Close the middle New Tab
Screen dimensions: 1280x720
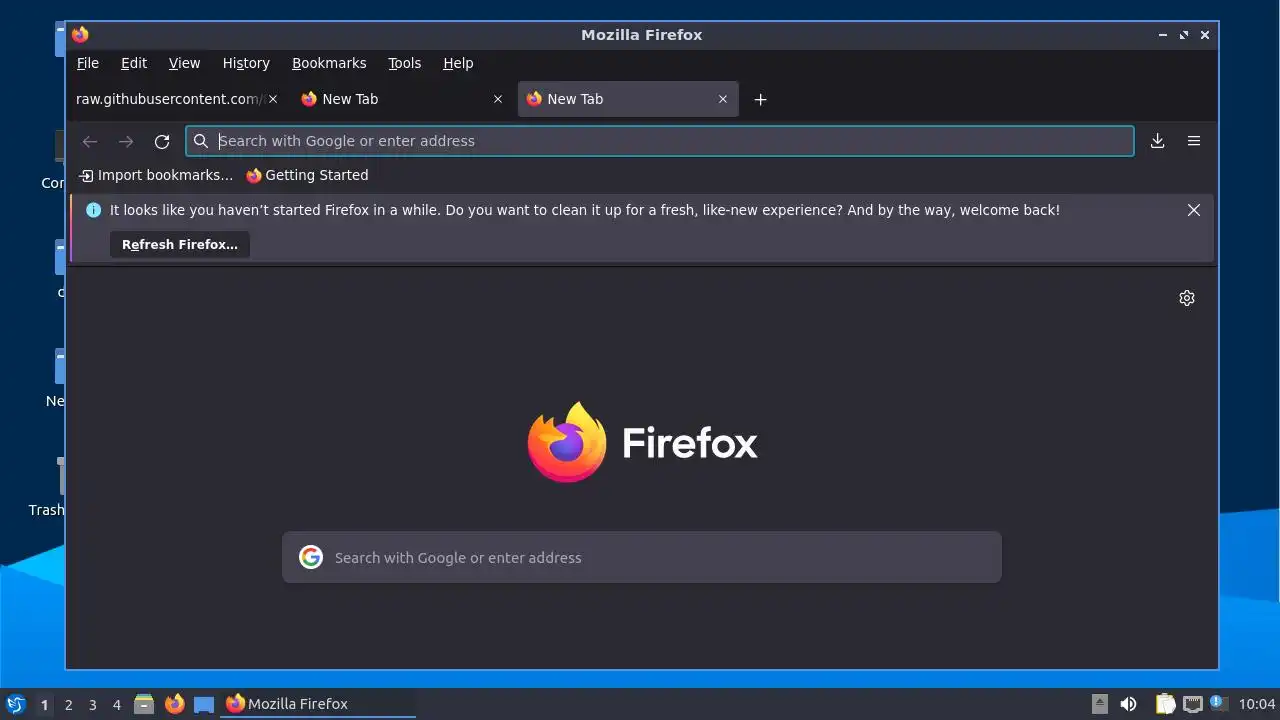pos(498,99)
